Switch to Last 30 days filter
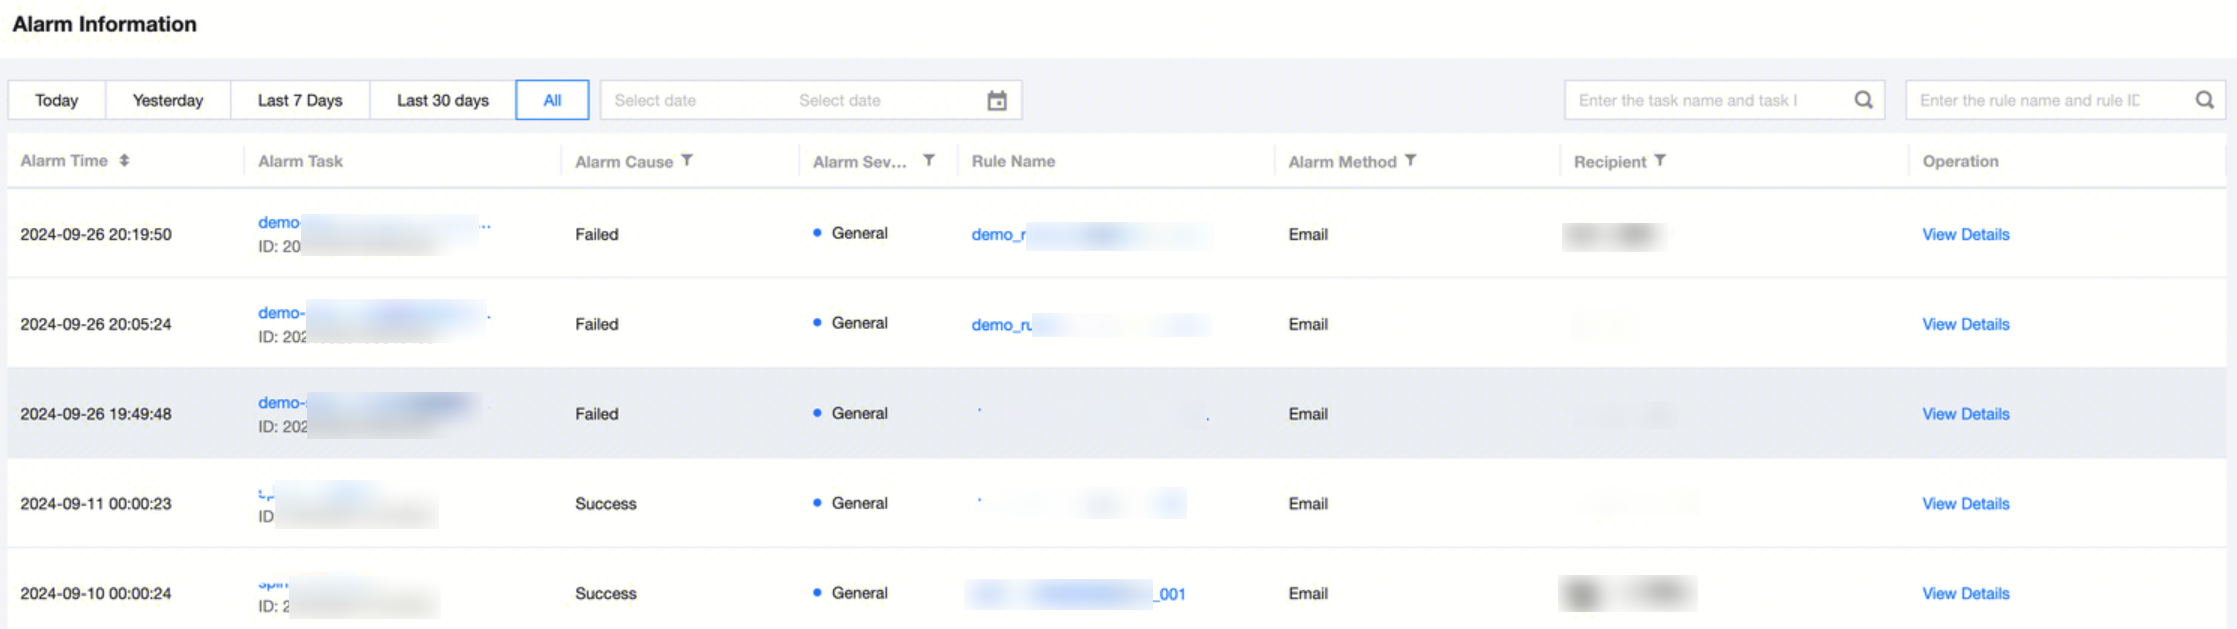Screen dimensions: 2237x629 point(443,100)
